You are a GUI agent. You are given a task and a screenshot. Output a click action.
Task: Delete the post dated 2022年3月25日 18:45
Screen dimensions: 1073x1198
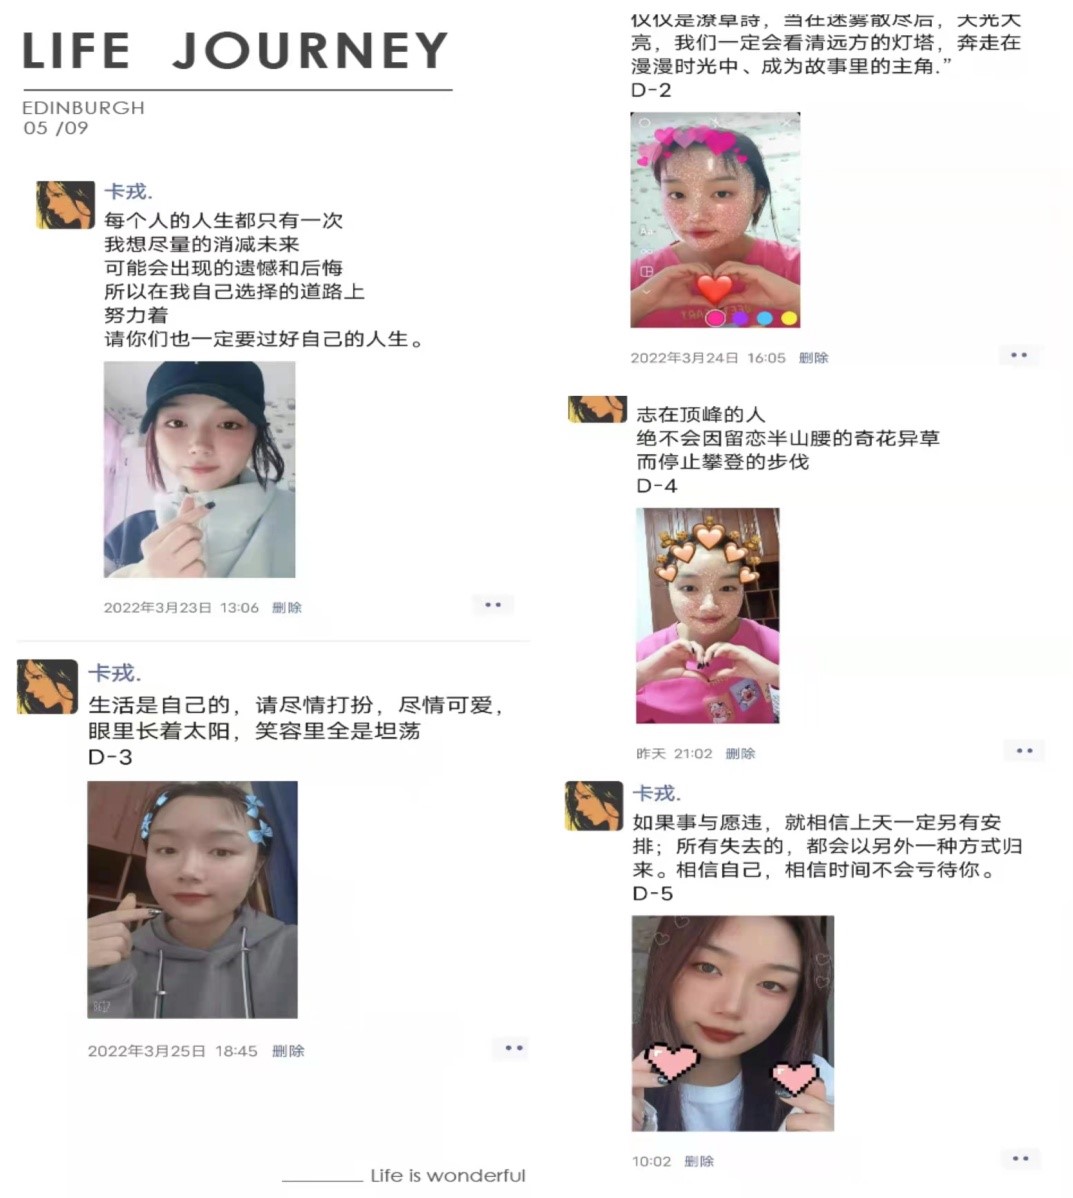pyautogui.click(x=288, y=1051)
